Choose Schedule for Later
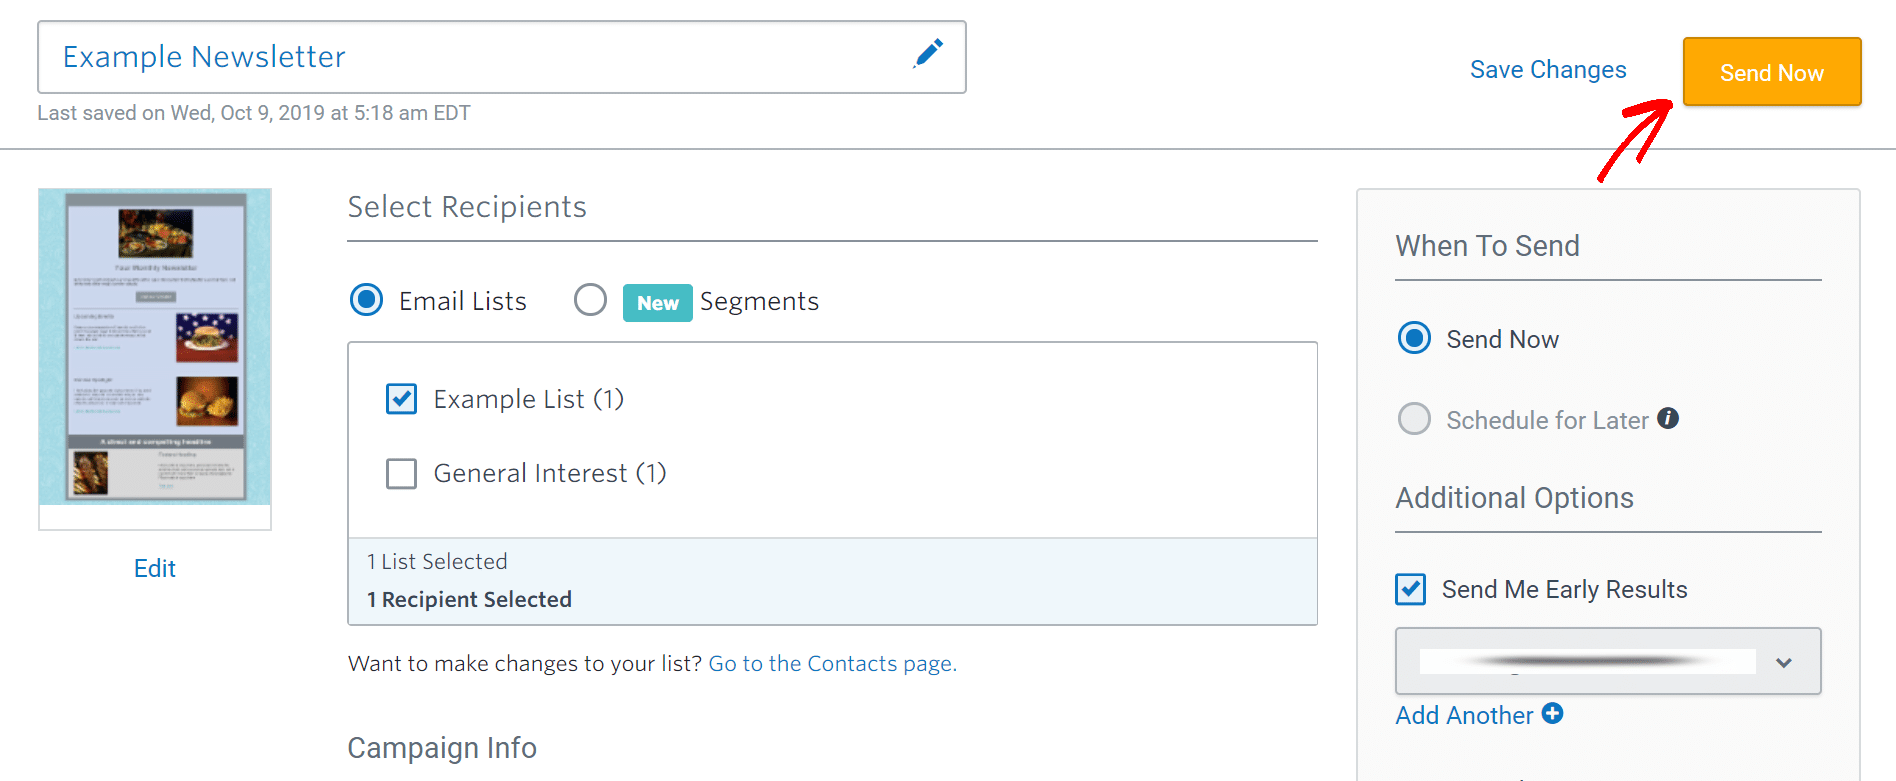Screen dimensions: 1896x781 tap(1414, 419)
